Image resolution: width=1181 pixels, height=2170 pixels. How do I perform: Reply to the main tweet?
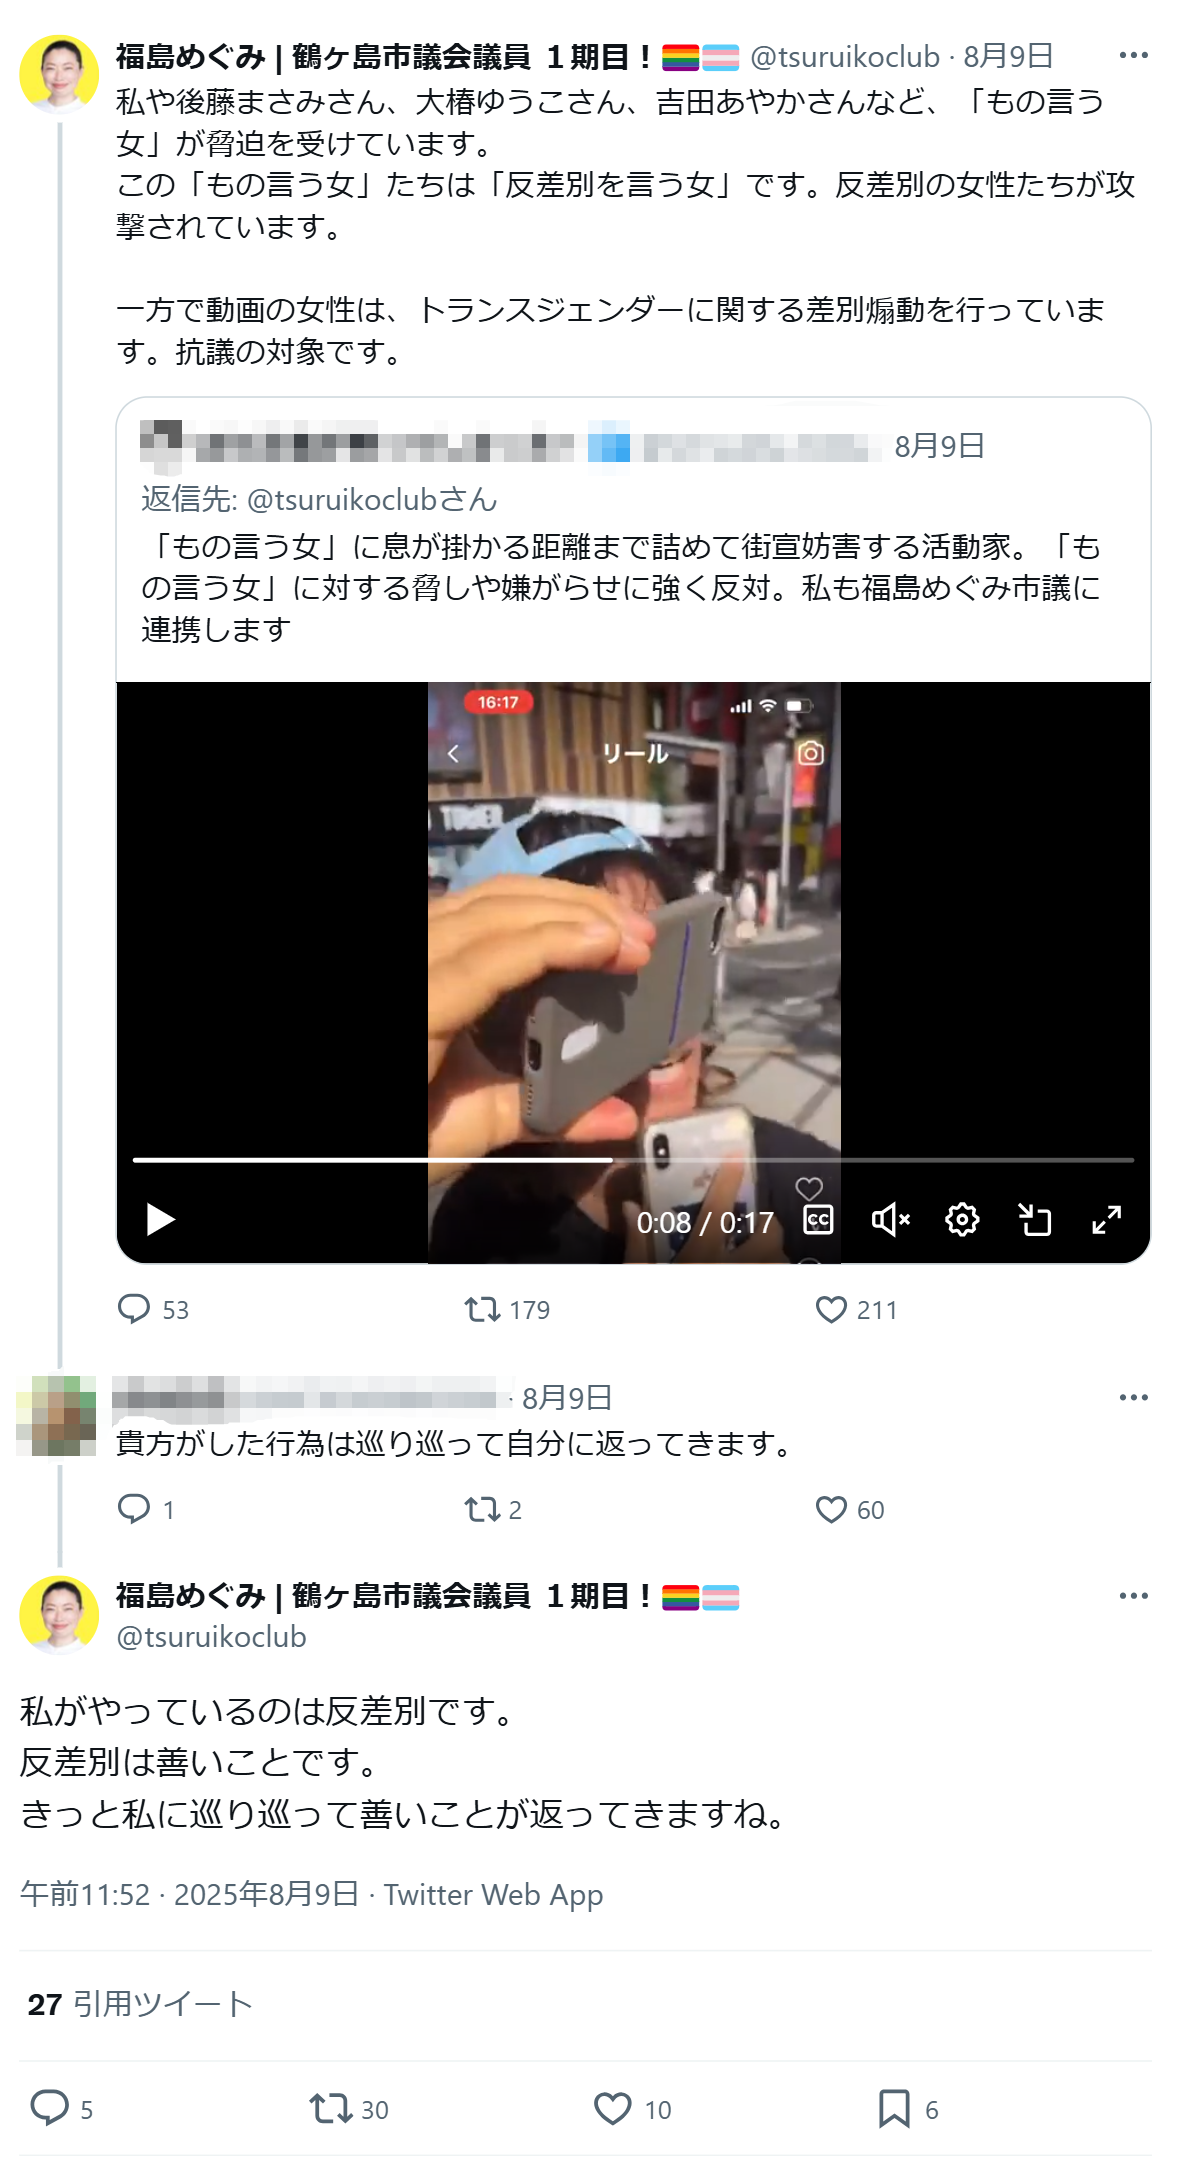click(x=50, y=2108)
